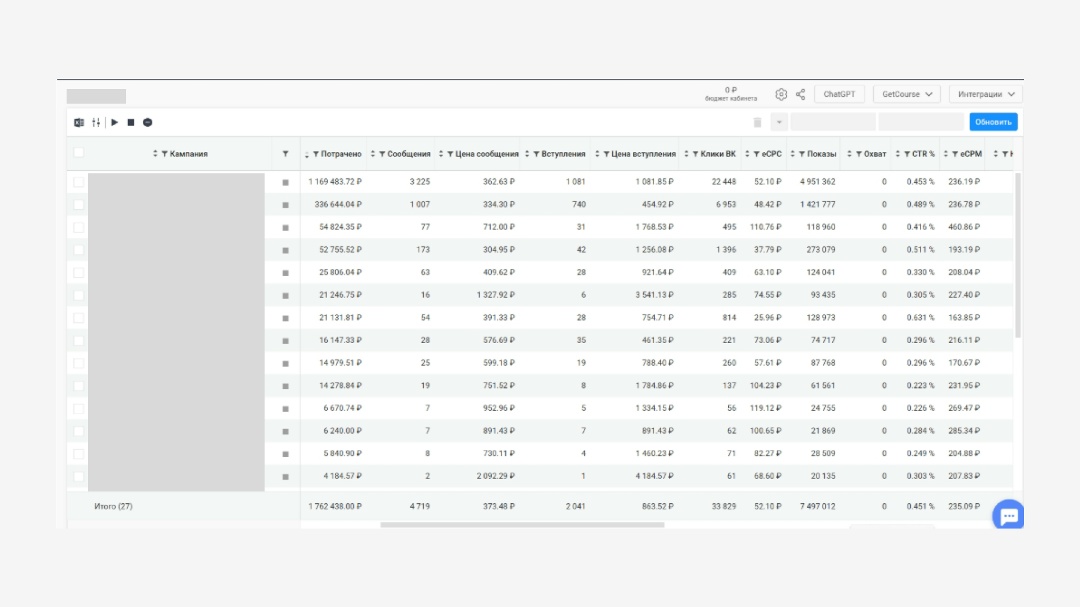
Task: Click the trash delete icon
Action: click(758, 123)
